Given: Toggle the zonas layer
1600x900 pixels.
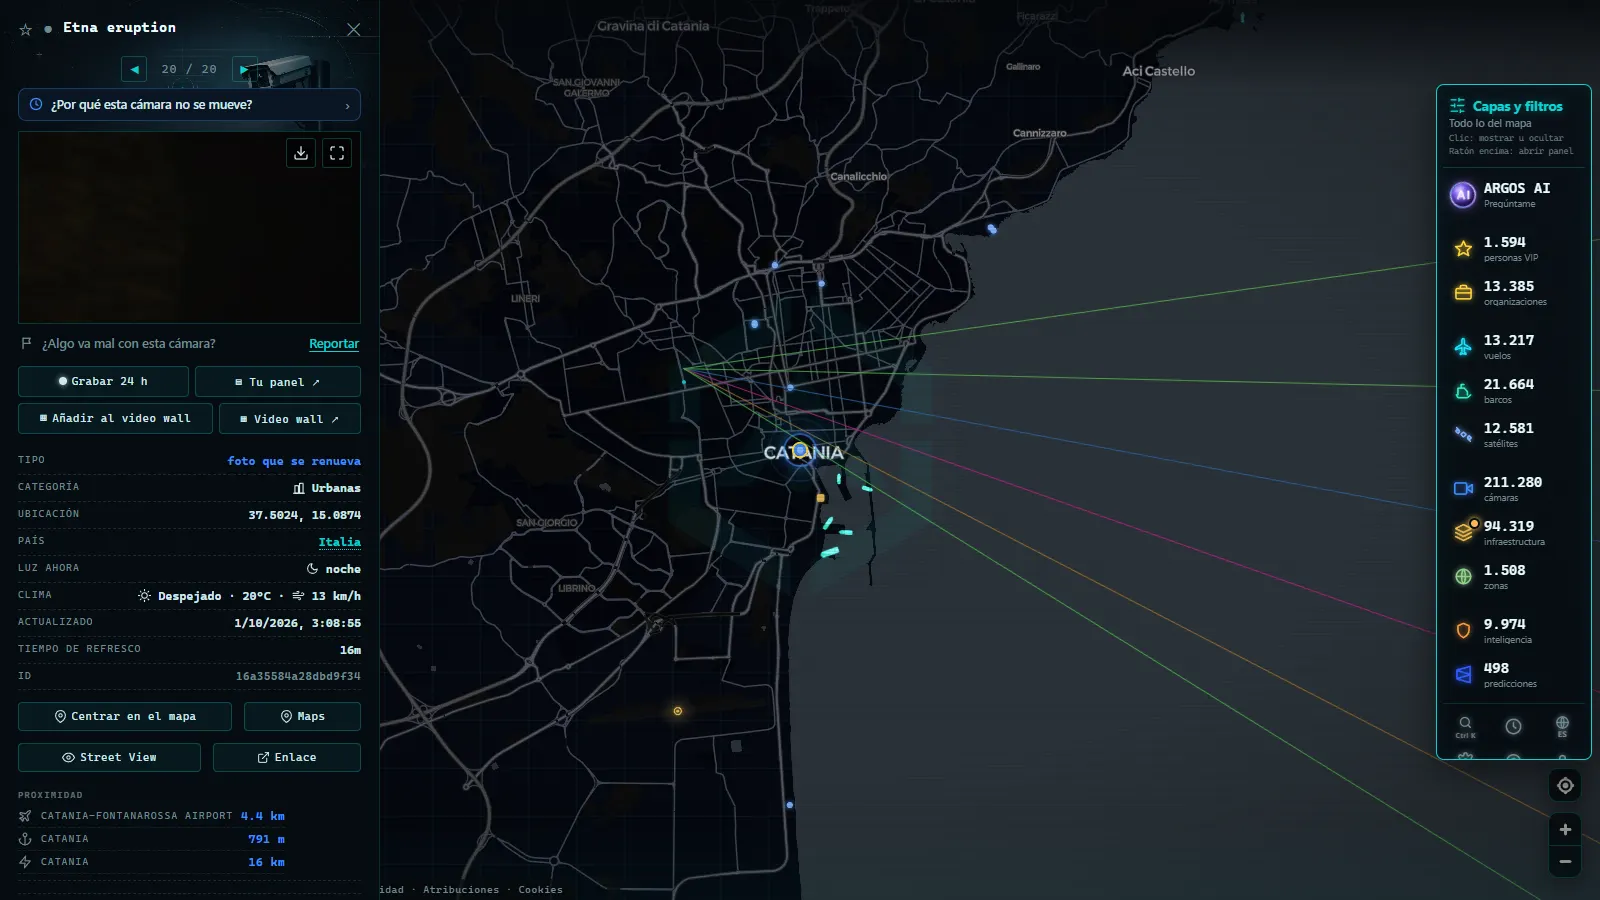Looking at the screenshot, I should (x=1514, y=577).
